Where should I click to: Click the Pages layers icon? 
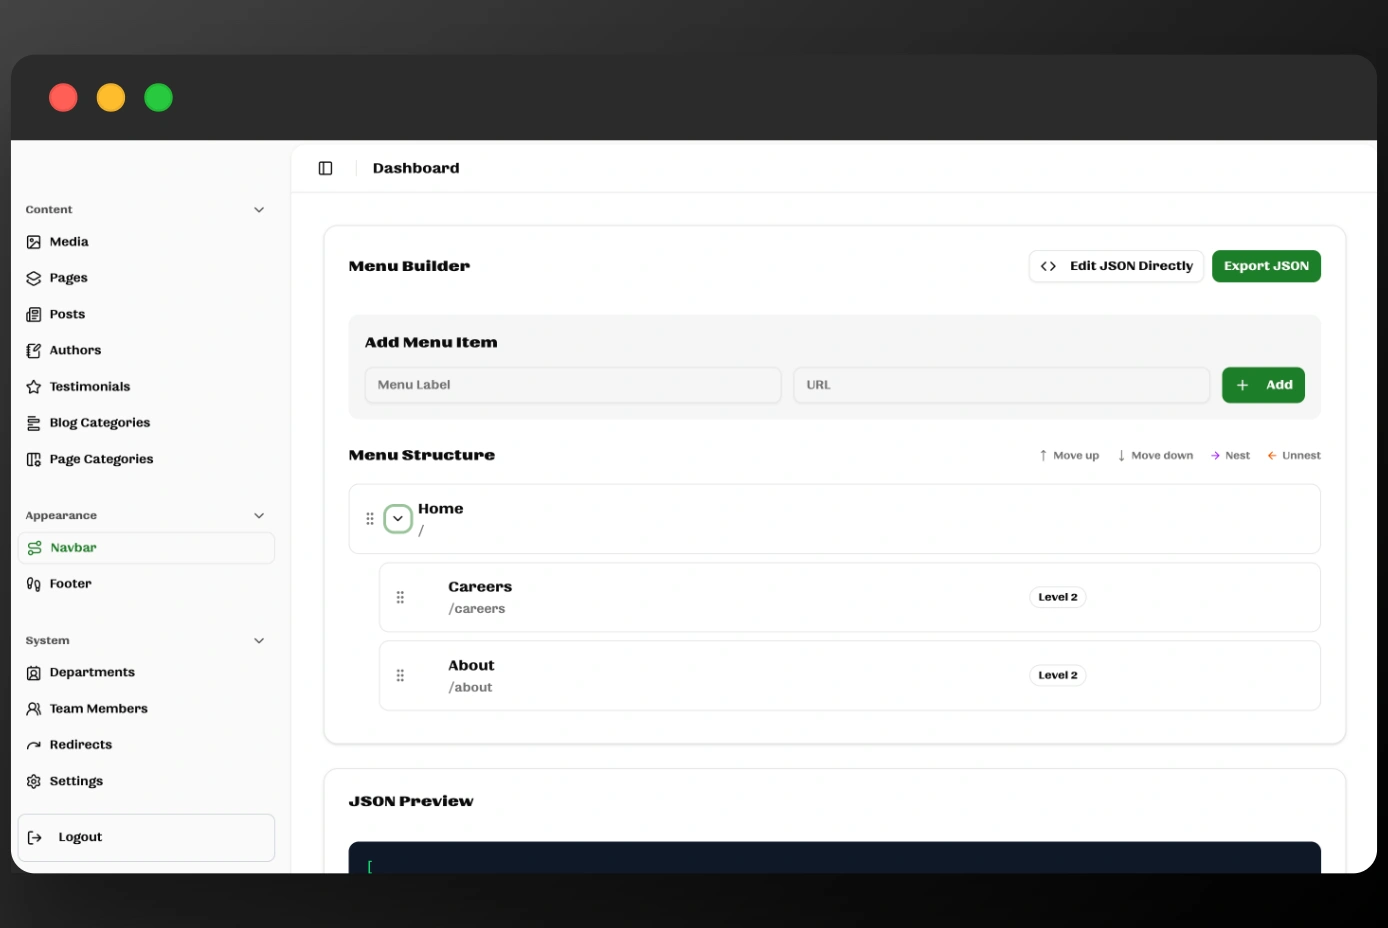pyautogui.click(x=34, y=278)
